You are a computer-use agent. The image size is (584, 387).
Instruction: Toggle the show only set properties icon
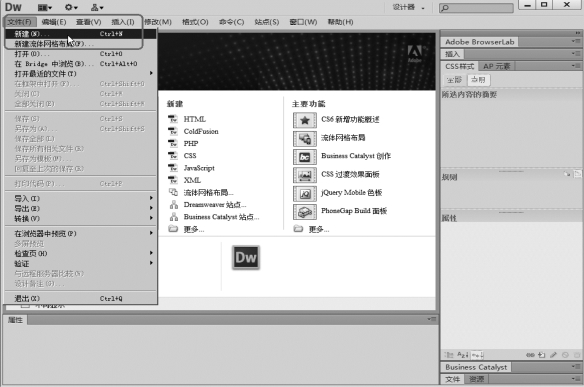tap(477, 355)
